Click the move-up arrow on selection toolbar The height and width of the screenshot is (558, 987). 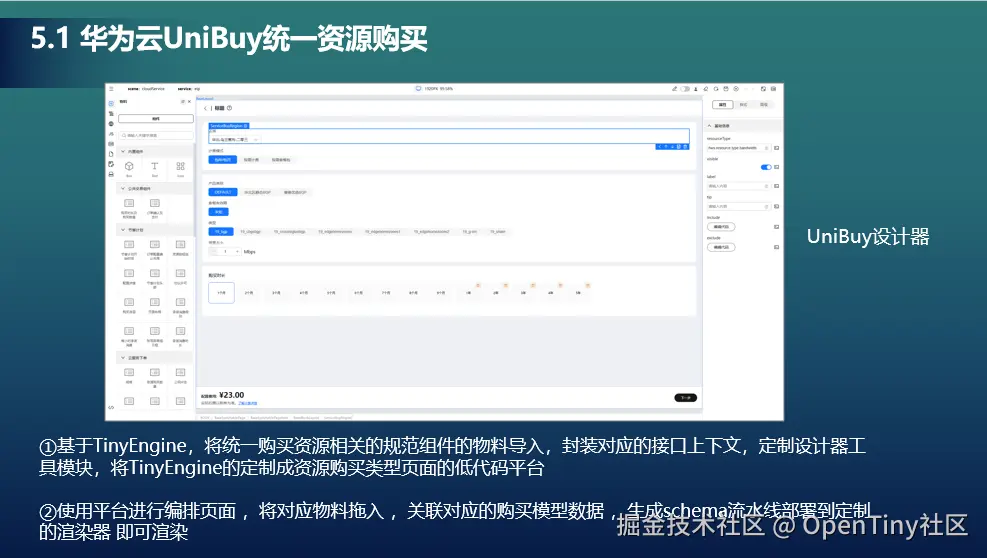coord(665,147)
